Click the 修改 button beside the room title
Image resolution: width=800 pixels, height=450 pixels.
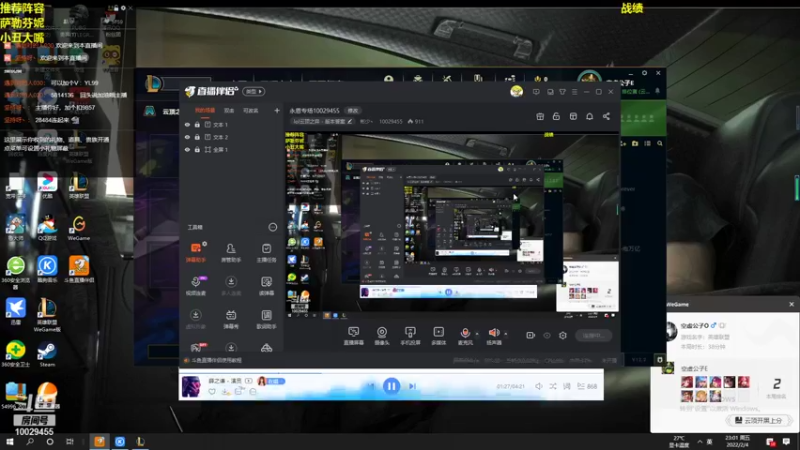(x=353, y=110)
